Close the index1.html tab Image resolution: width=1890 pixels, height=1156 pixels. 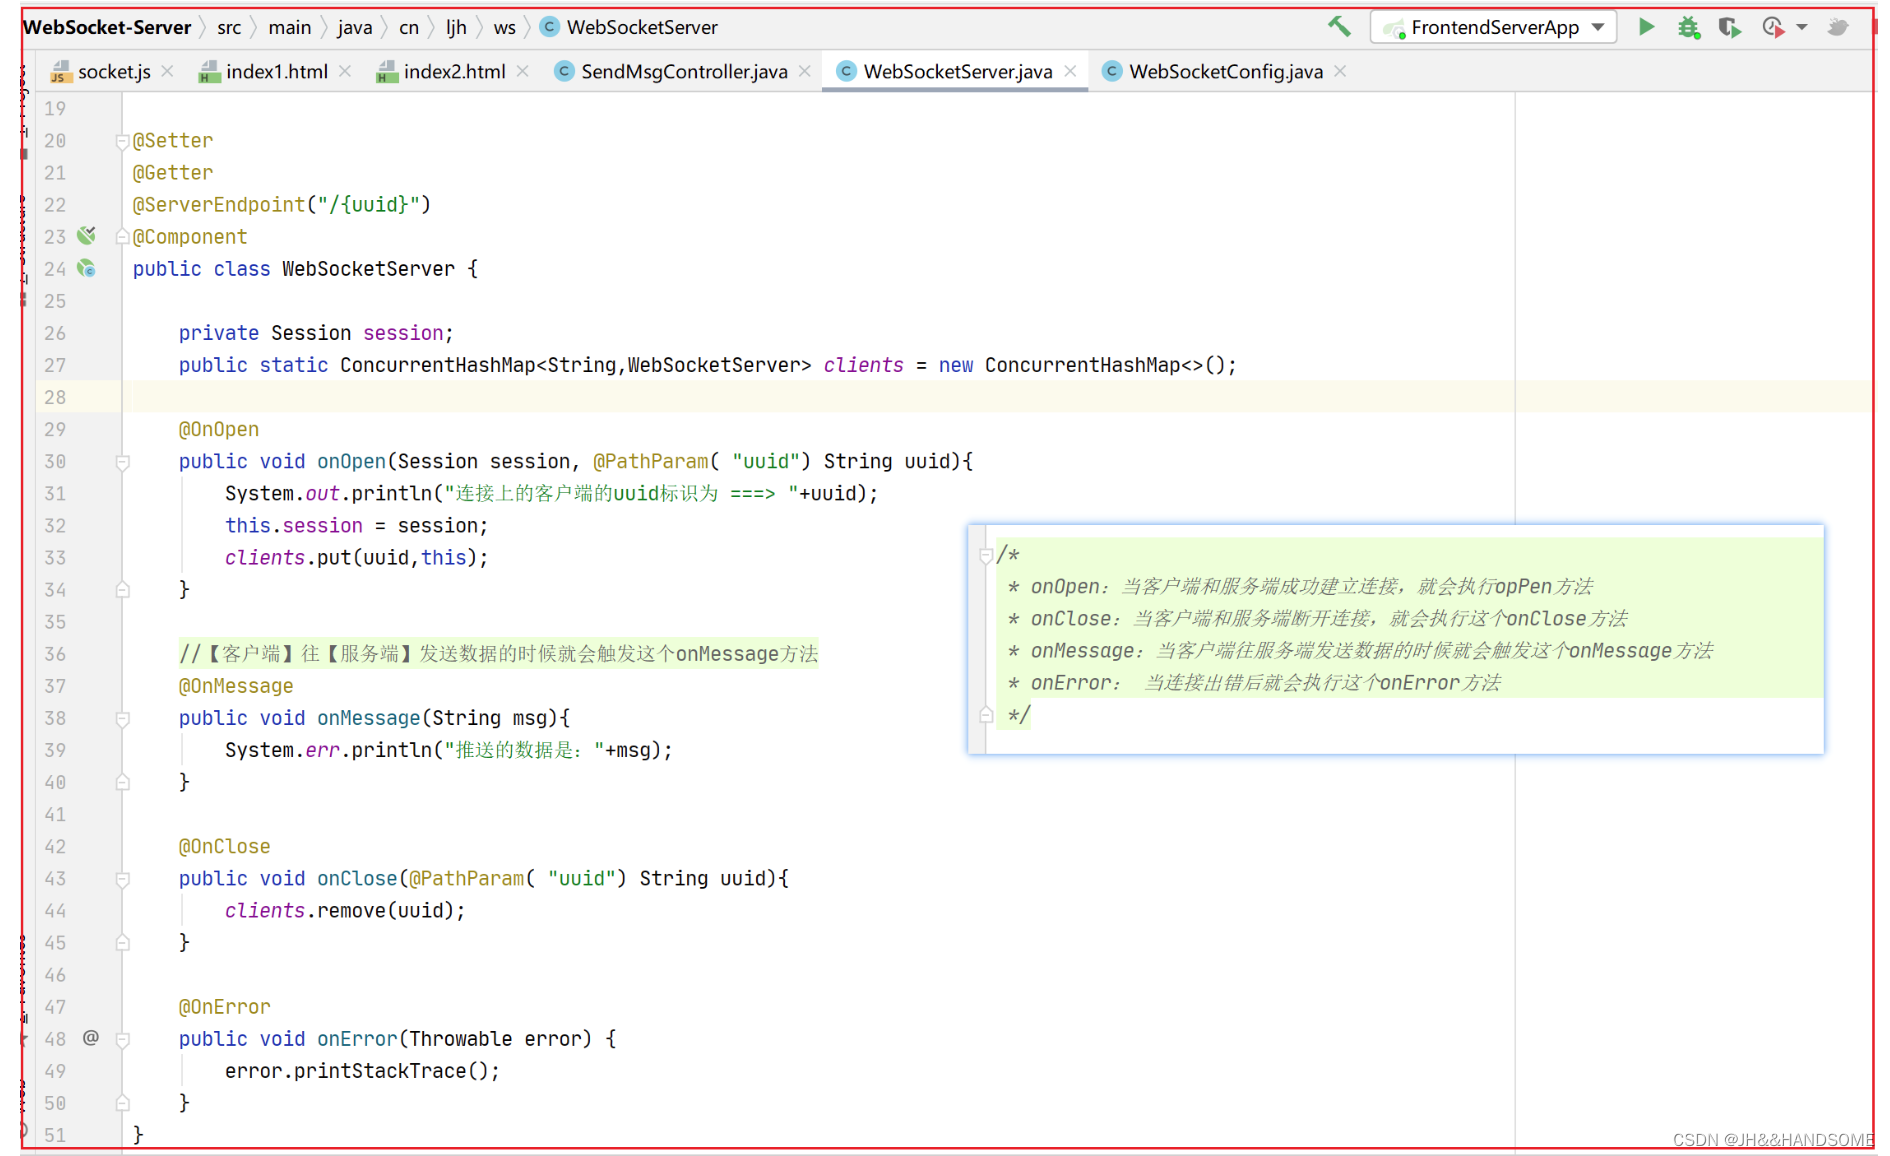click(x=345, y=71)
